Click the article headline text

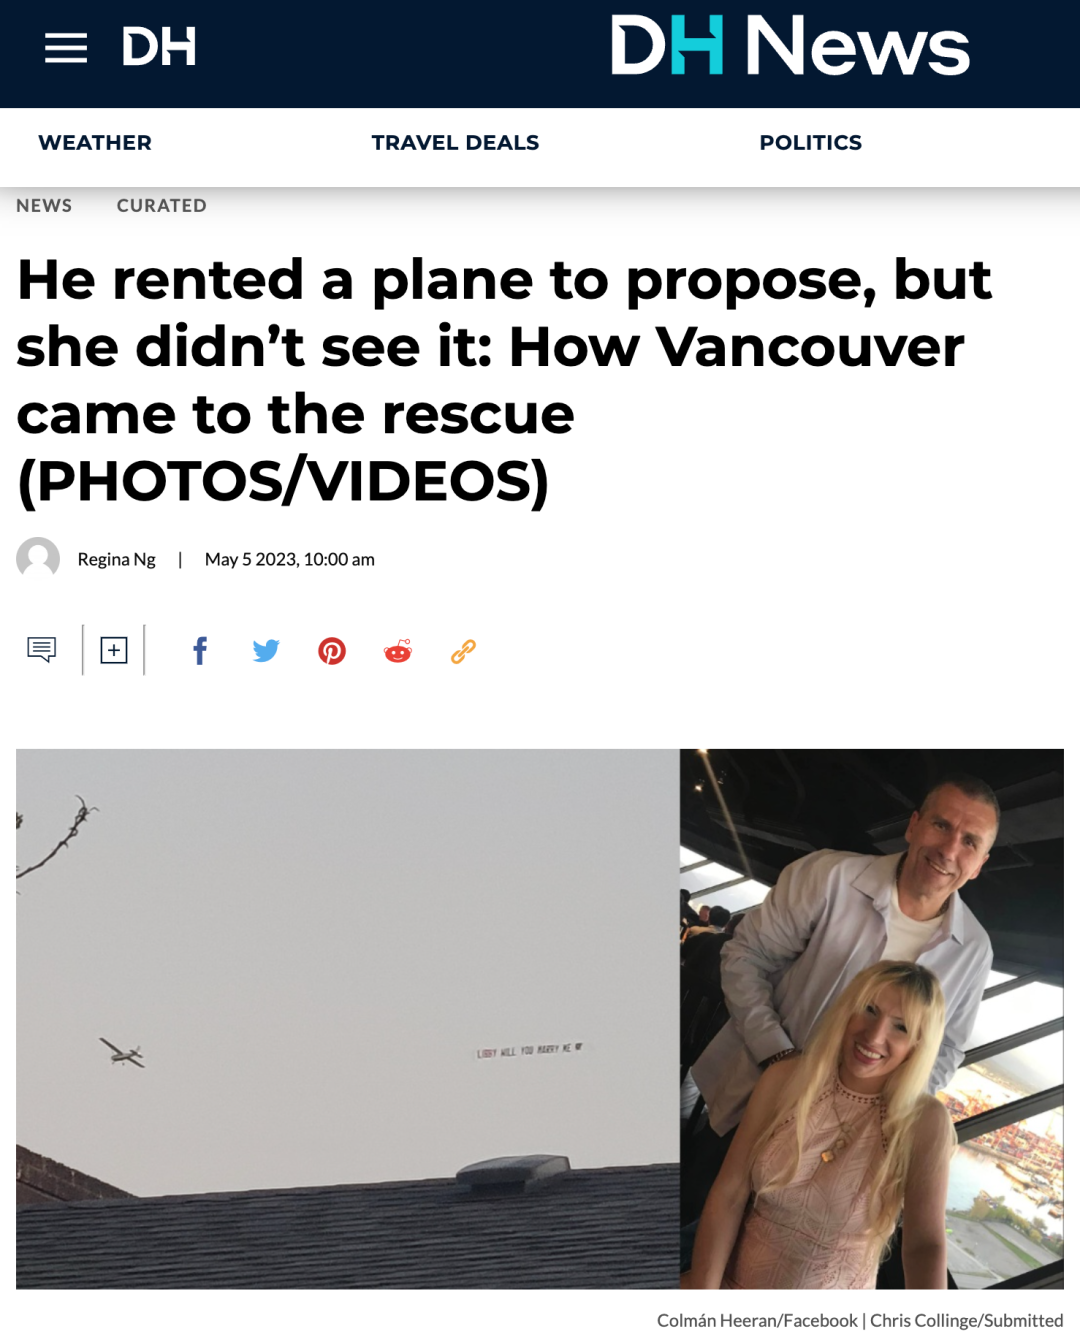tap(505, 380)
